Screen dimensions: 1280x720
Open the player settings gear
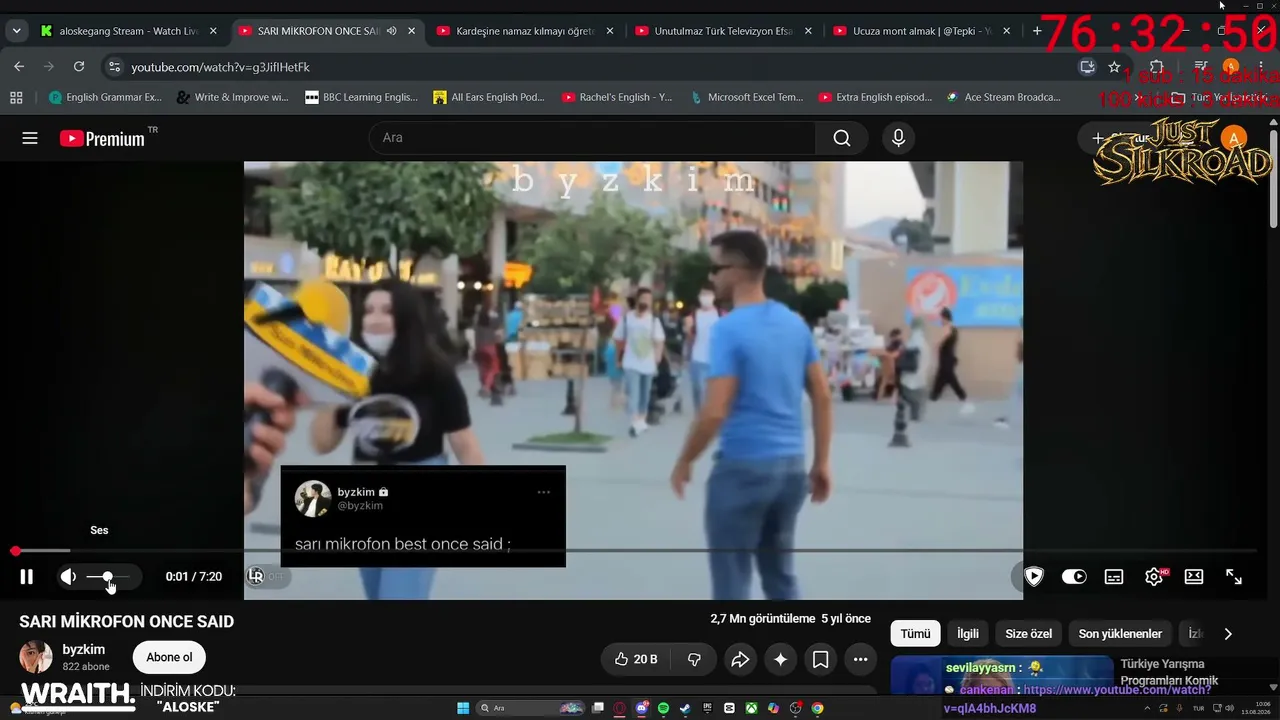click(1154, 577)
